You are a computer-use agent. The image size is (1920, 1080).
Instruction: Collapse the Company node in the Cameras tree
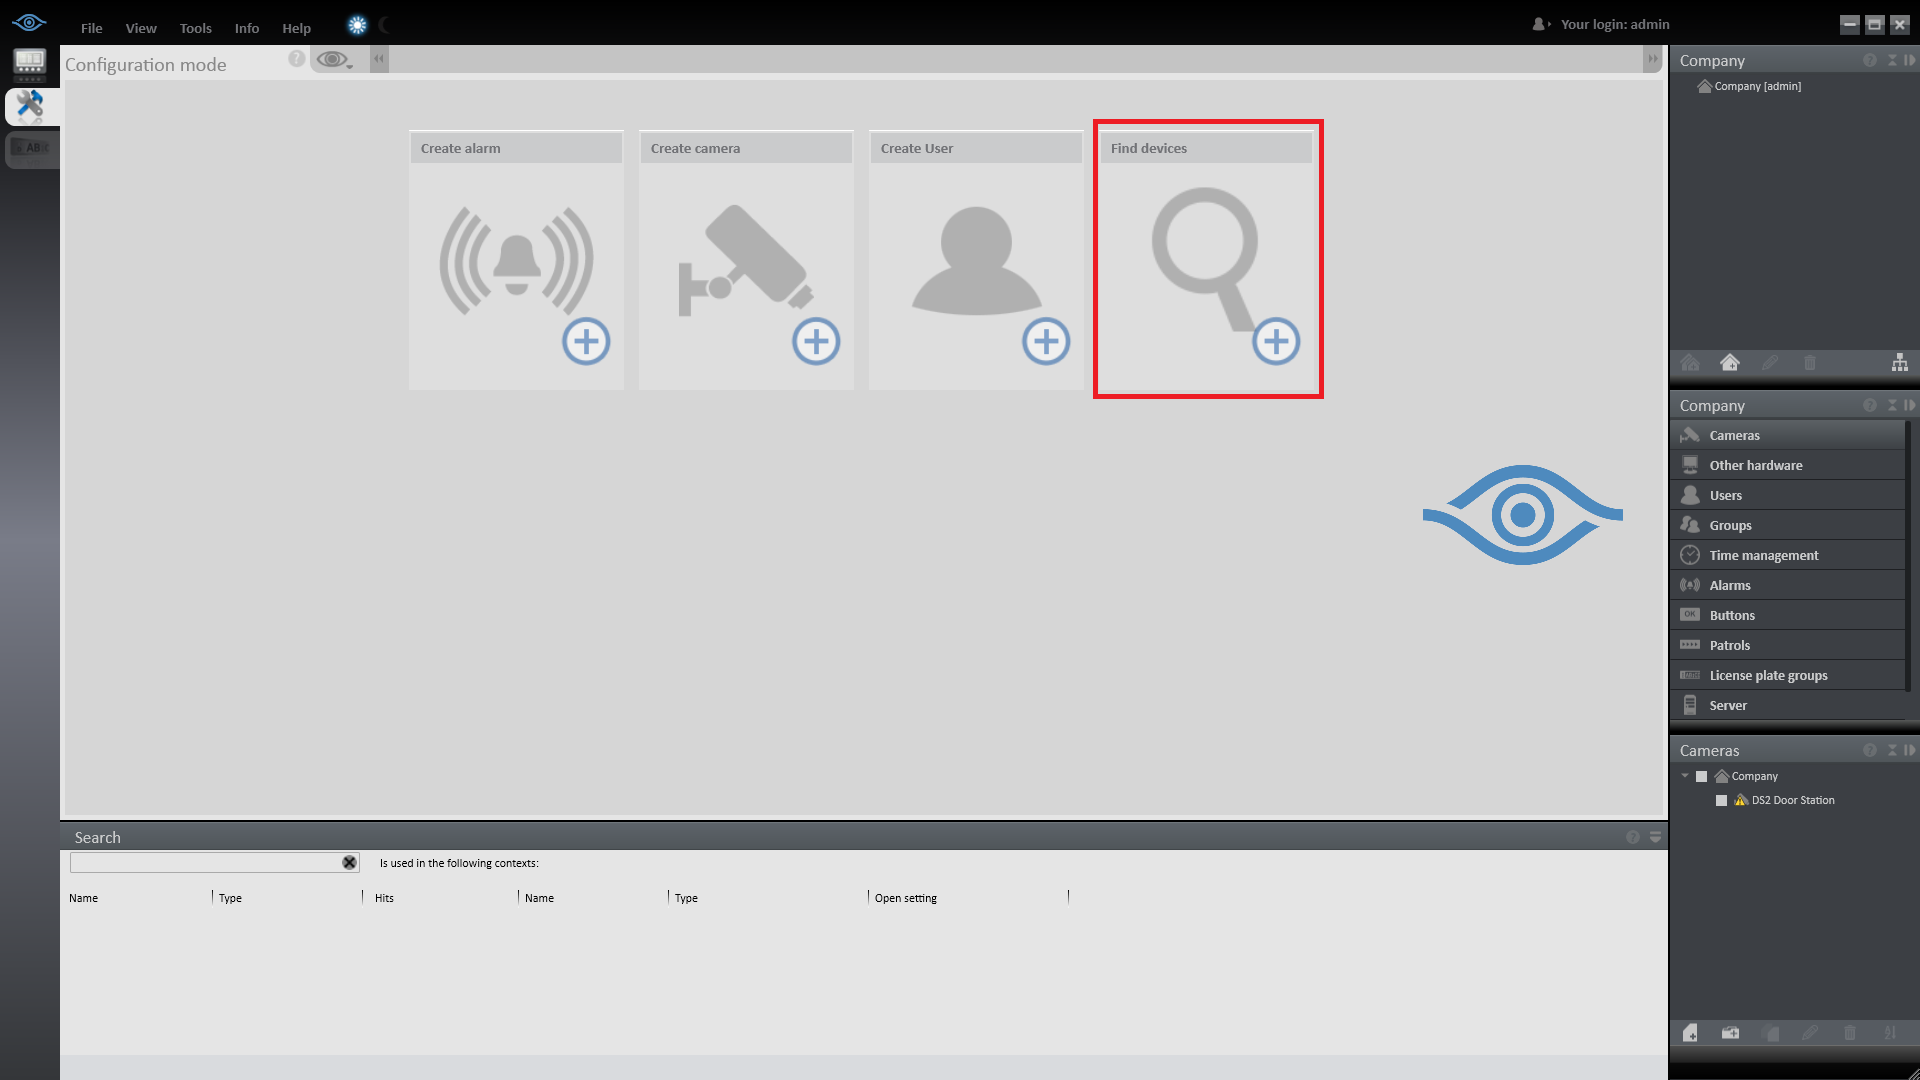coord(1685,776)
